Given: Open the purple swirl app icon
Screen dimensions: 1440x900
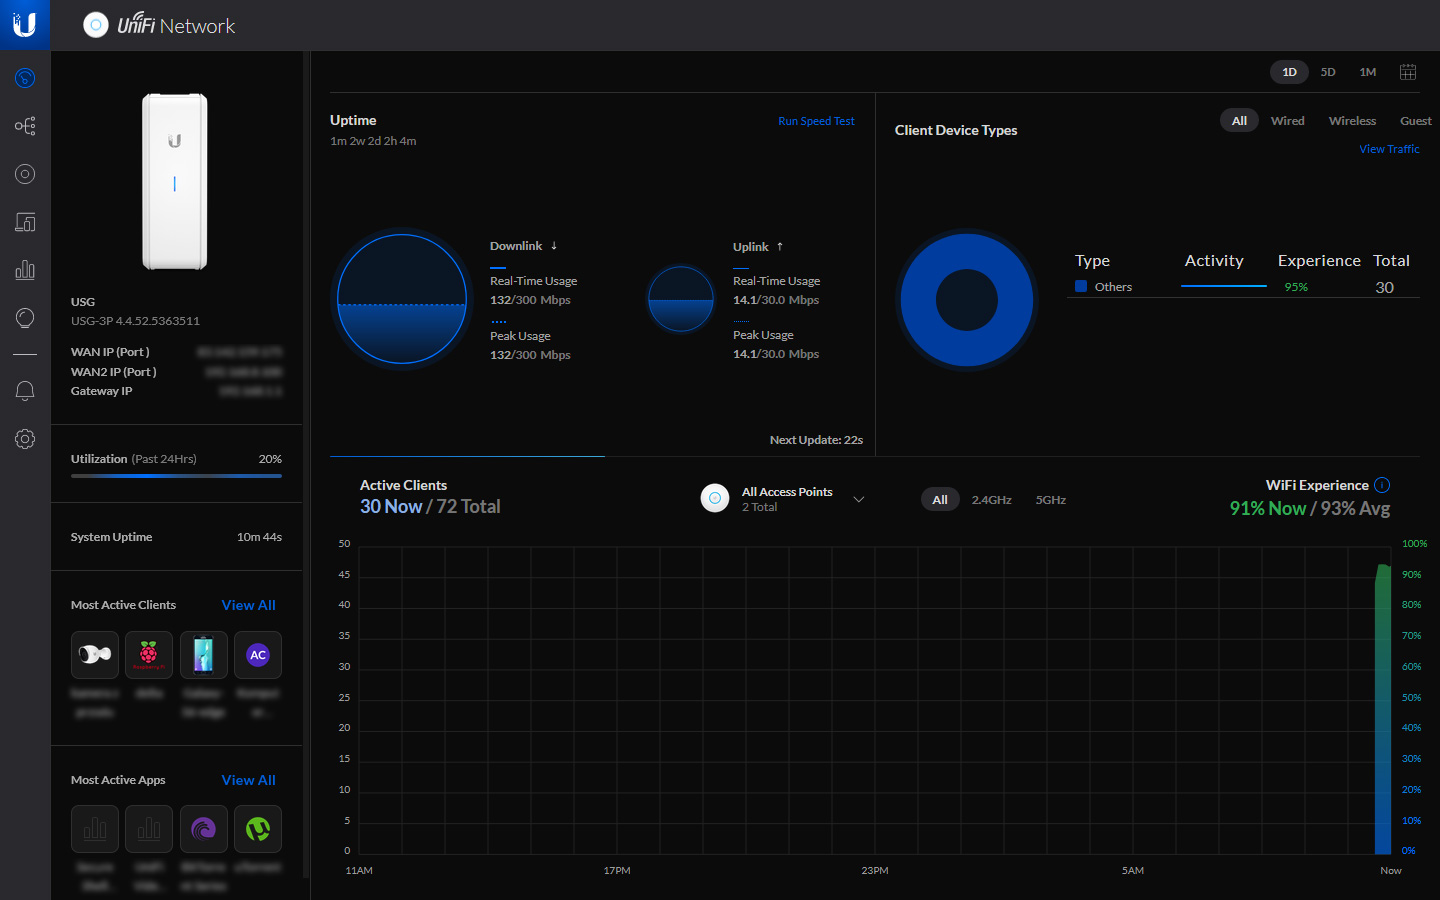Looking at the screenshot, I should point(203,829).
